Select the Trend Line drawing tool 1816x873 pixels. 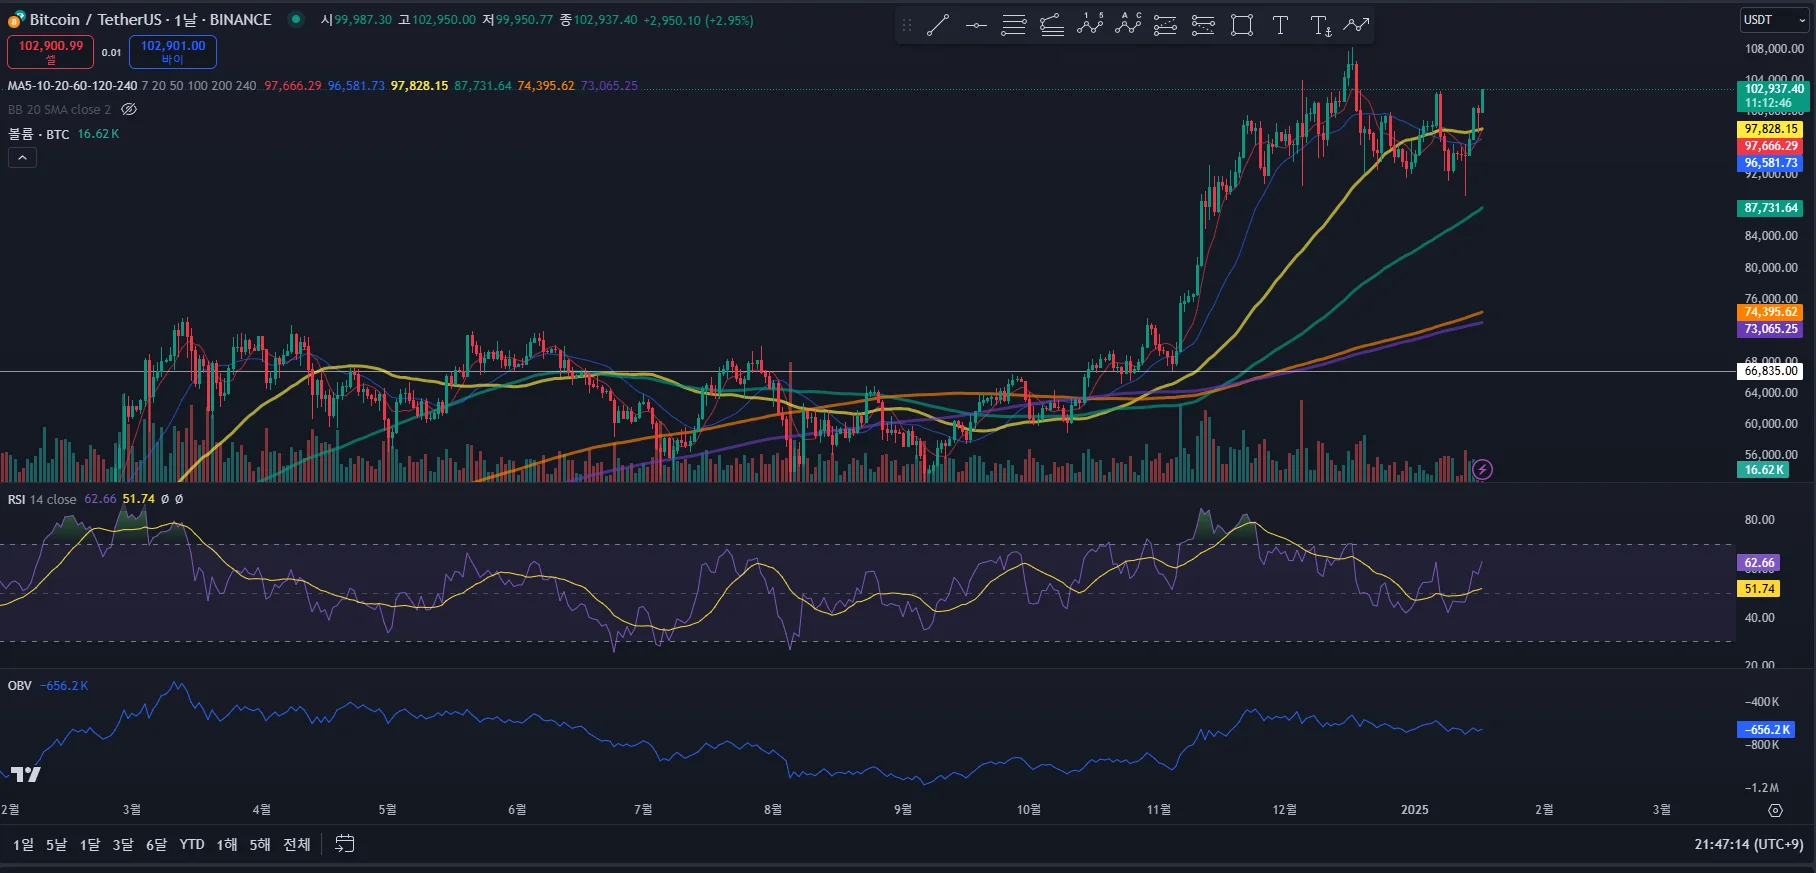click(x=938, y=26)
